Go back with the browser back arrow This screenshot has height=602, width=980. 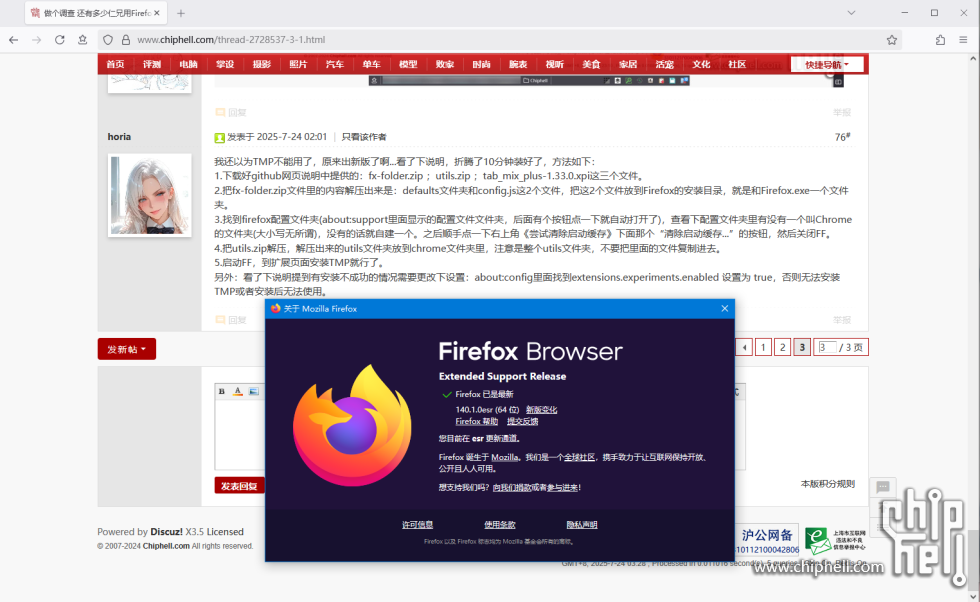[x=14, y=39]
